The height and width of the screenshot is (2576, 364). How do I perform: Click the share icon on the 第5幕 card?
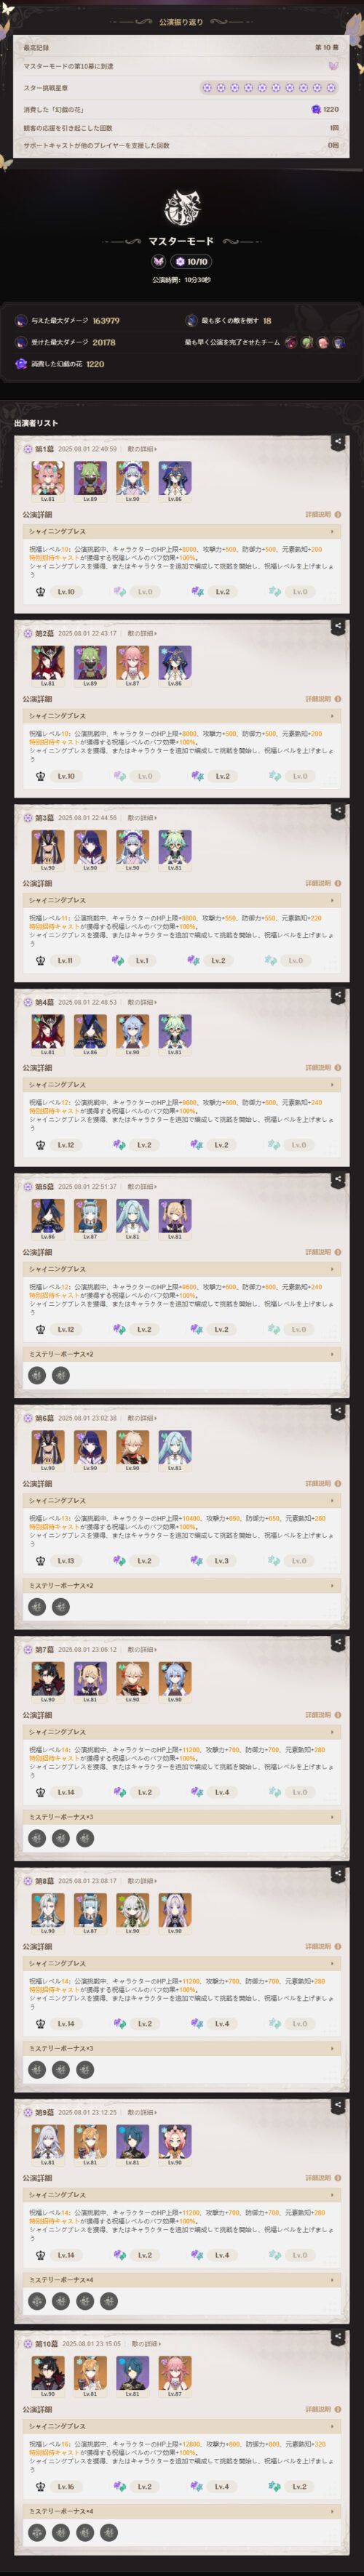click(338, 1178)
